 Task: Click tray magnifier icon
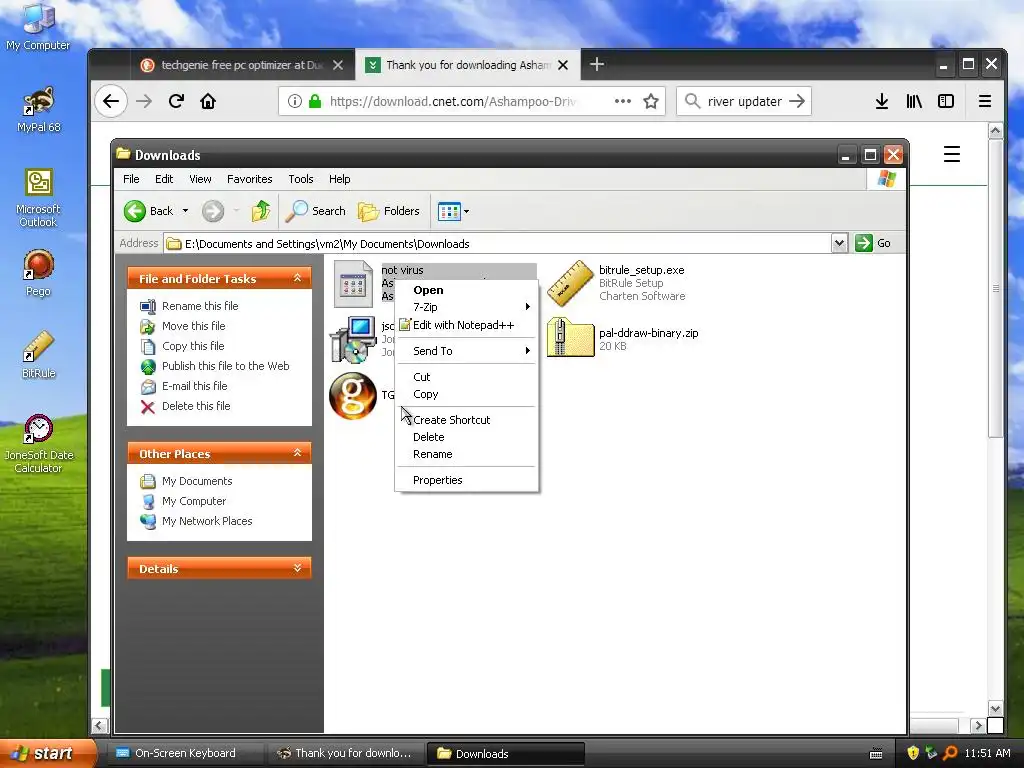950,753
